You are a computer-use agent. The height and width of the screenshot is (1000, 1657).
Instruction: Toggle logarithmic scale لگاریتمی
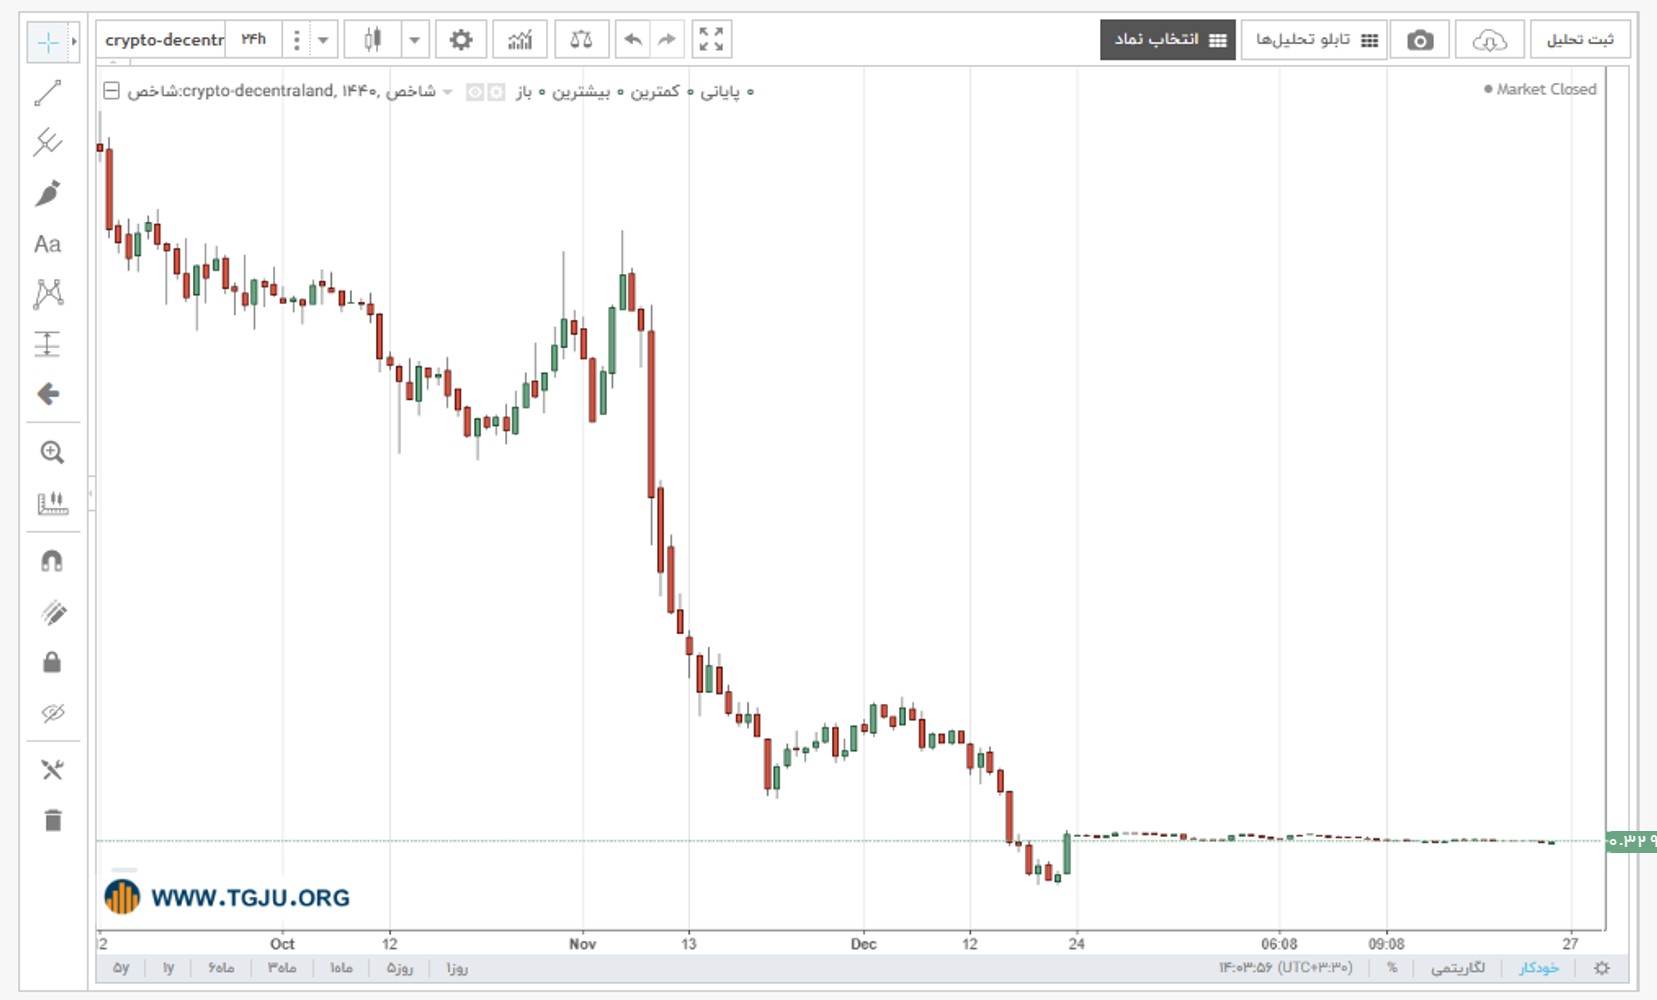(1458, 968)
